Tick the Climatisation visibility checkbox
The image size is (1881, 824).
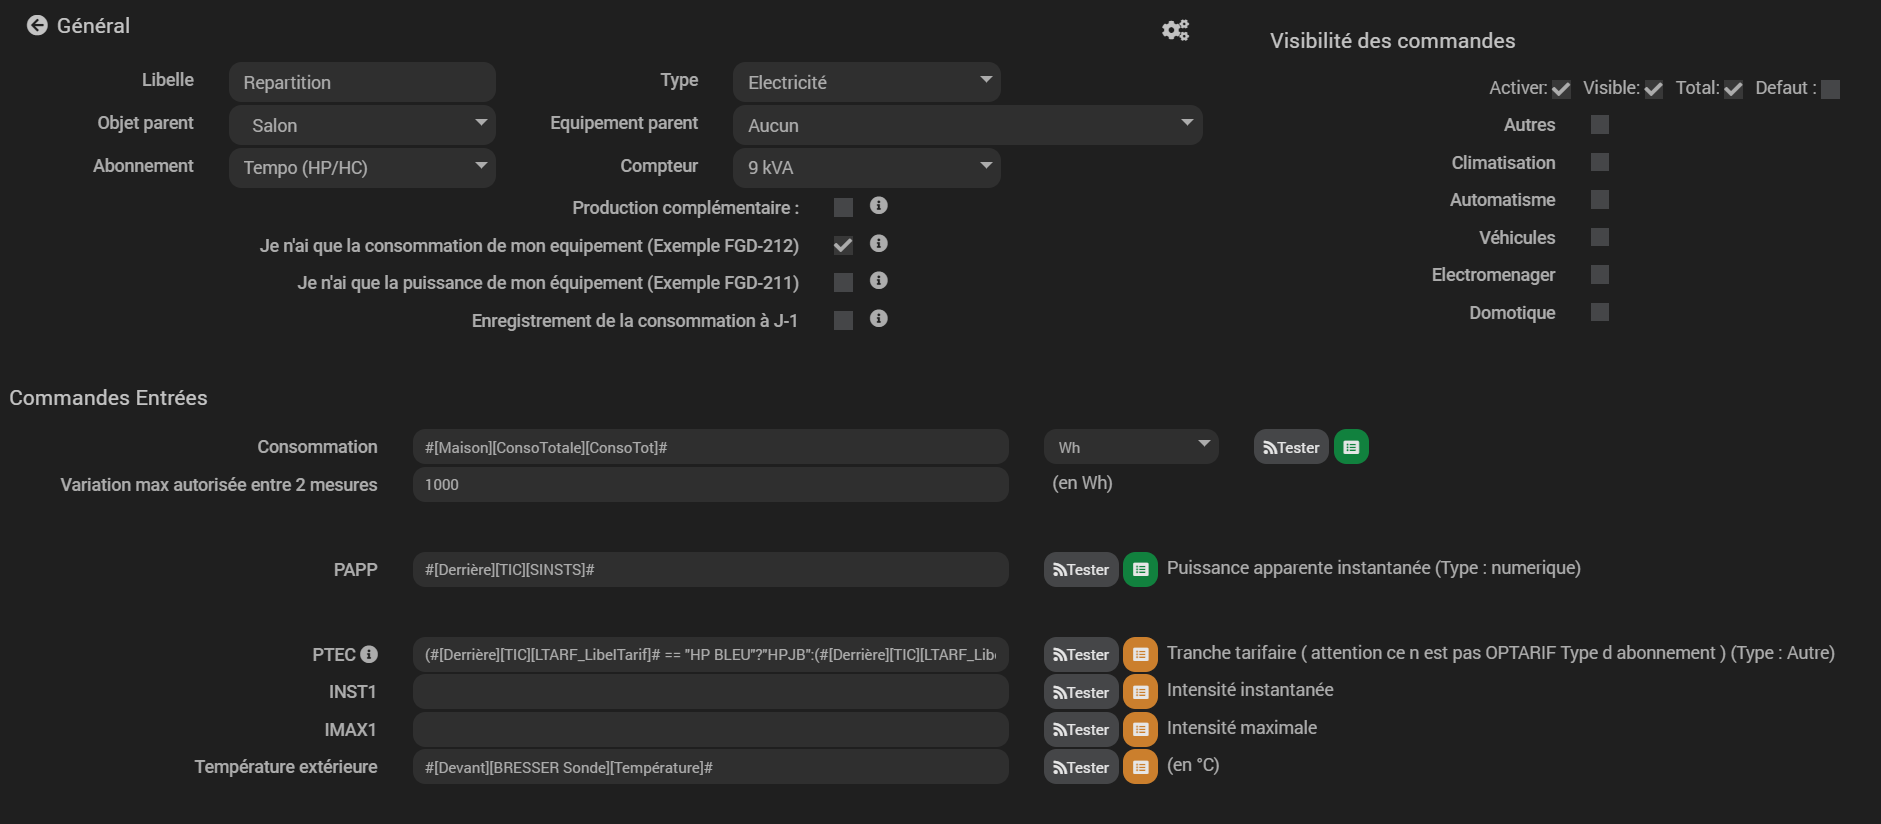1599,162
